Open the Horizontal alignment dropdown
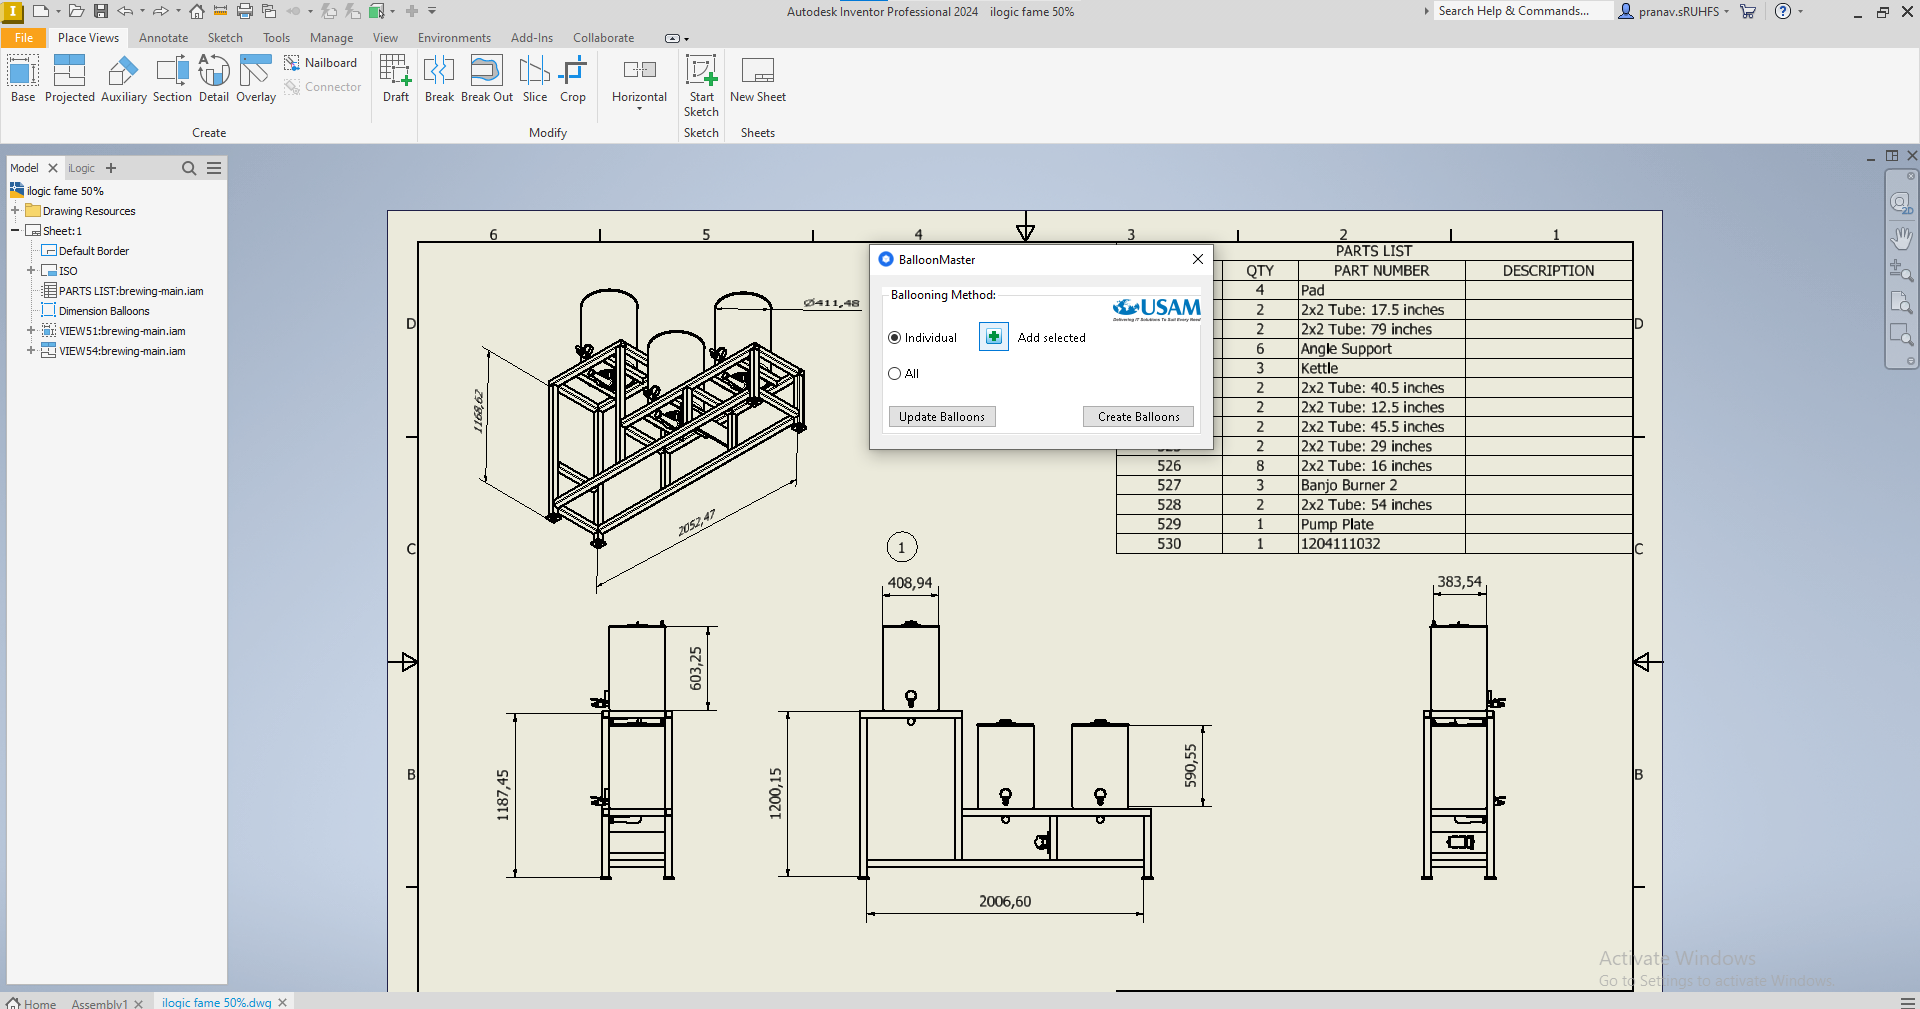Image resolution: width=1920 pixels, height=1009 pixels. point(639,108)
